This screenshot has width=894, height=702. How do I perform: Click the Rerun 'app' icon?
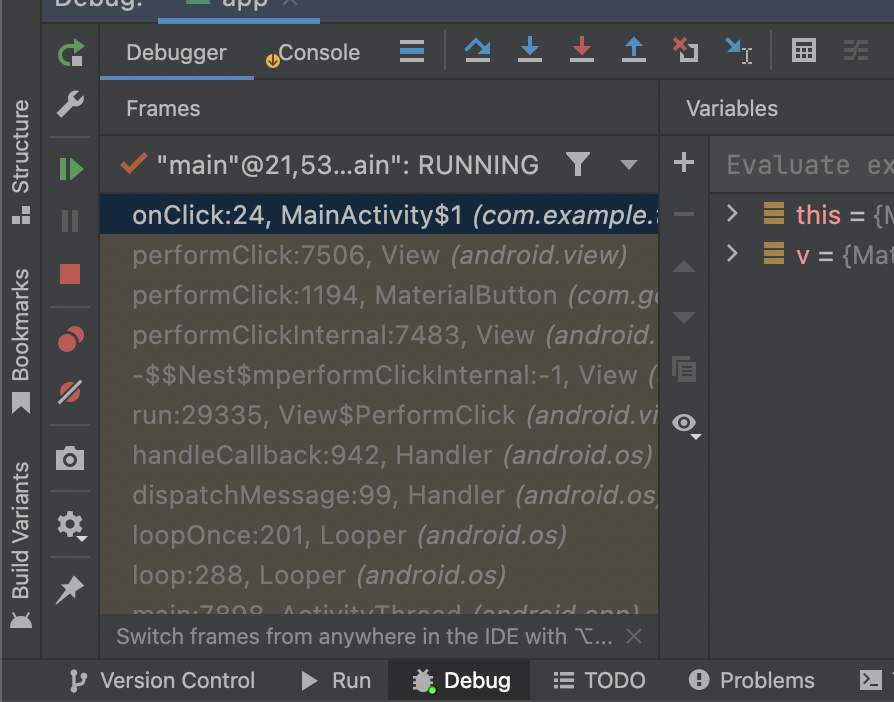click(71, 53)
